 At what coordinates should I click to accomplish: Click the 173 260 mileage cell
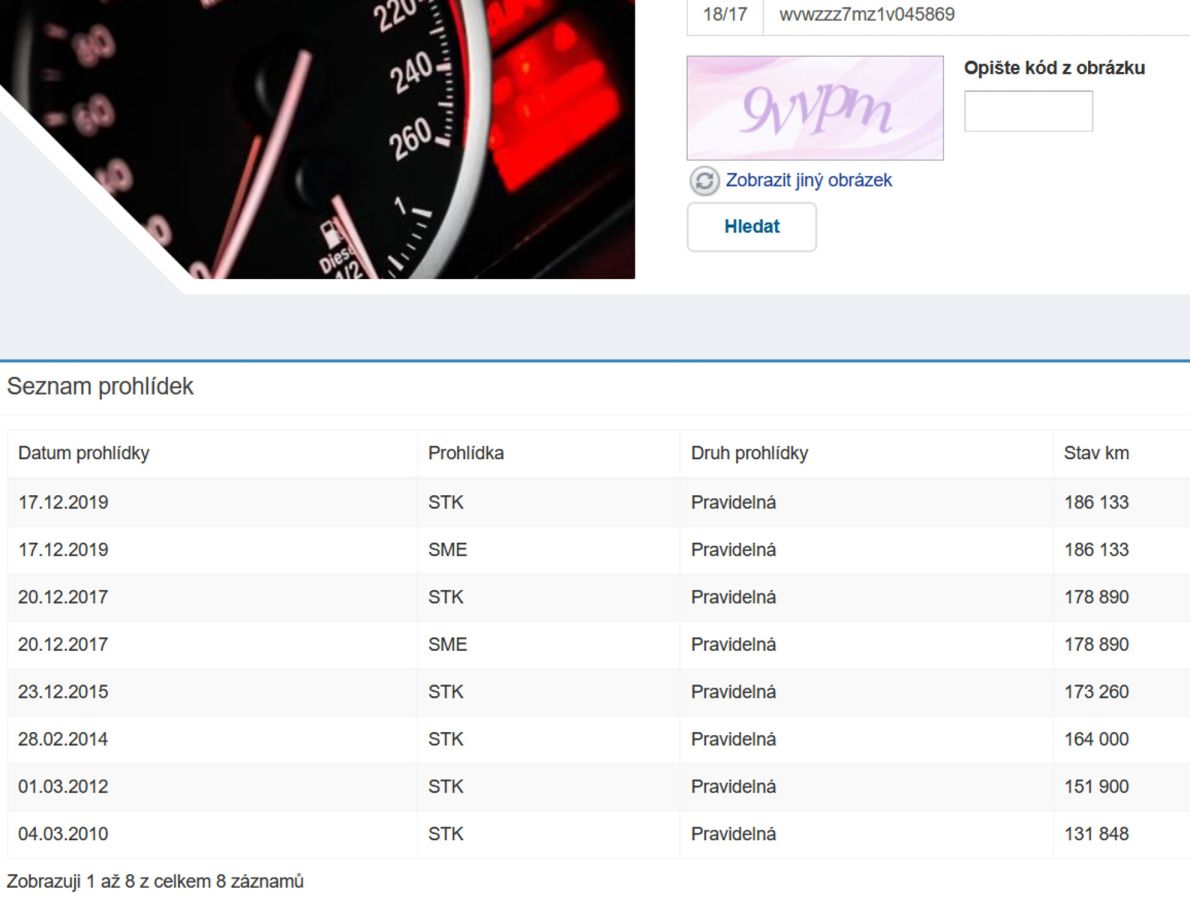(1096, 692)
